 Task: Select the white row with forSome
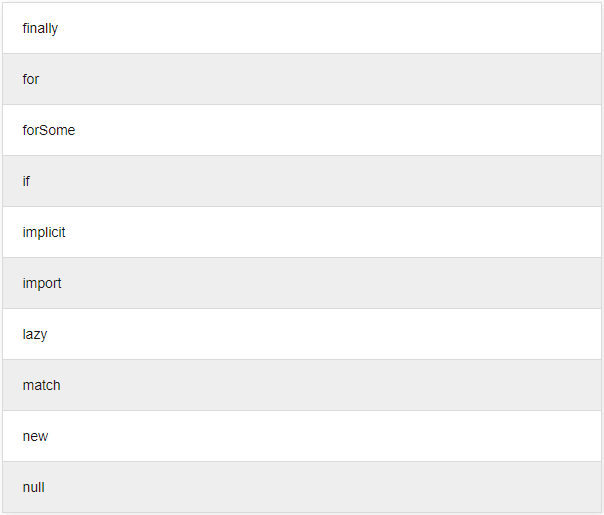[x=300, y=130]
